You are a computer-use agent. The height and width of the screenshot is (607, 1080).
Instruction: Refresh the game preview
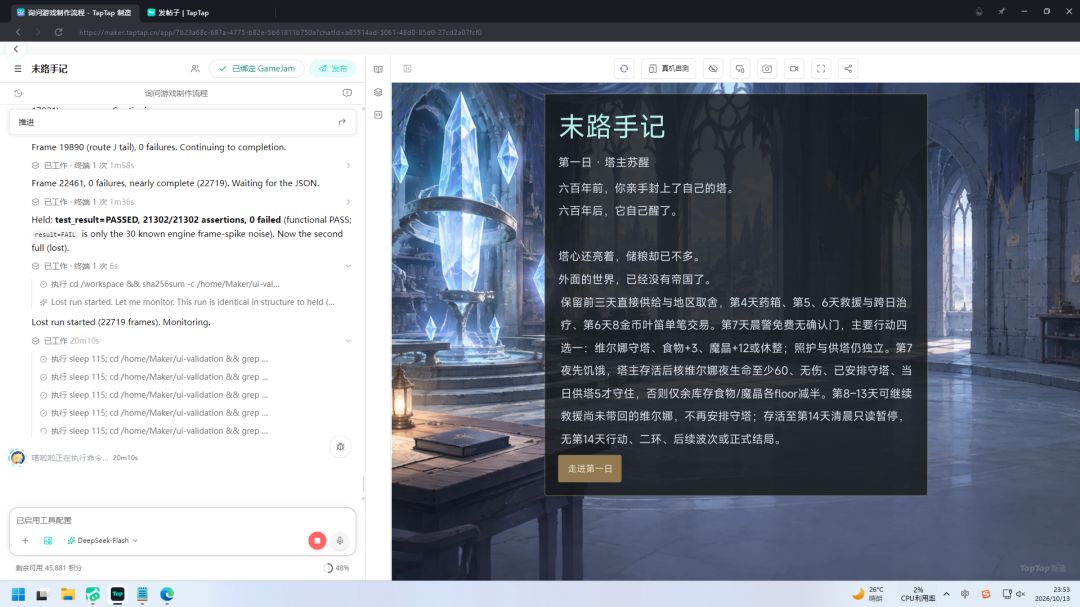pyautogui.click(x=624, y=69)
